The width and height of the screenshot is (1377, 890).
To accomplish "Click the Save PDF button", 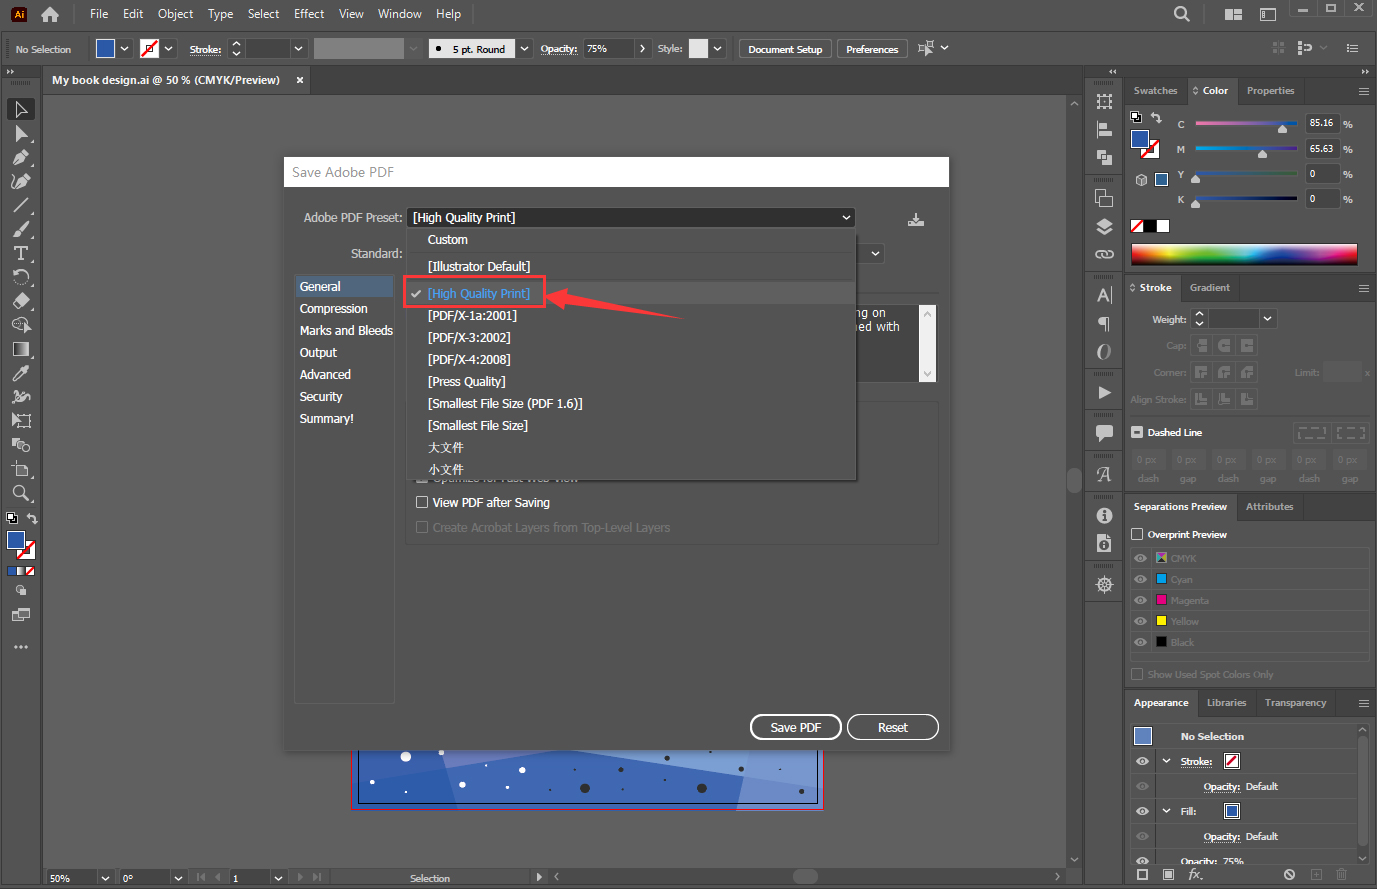I will point(796,727).
